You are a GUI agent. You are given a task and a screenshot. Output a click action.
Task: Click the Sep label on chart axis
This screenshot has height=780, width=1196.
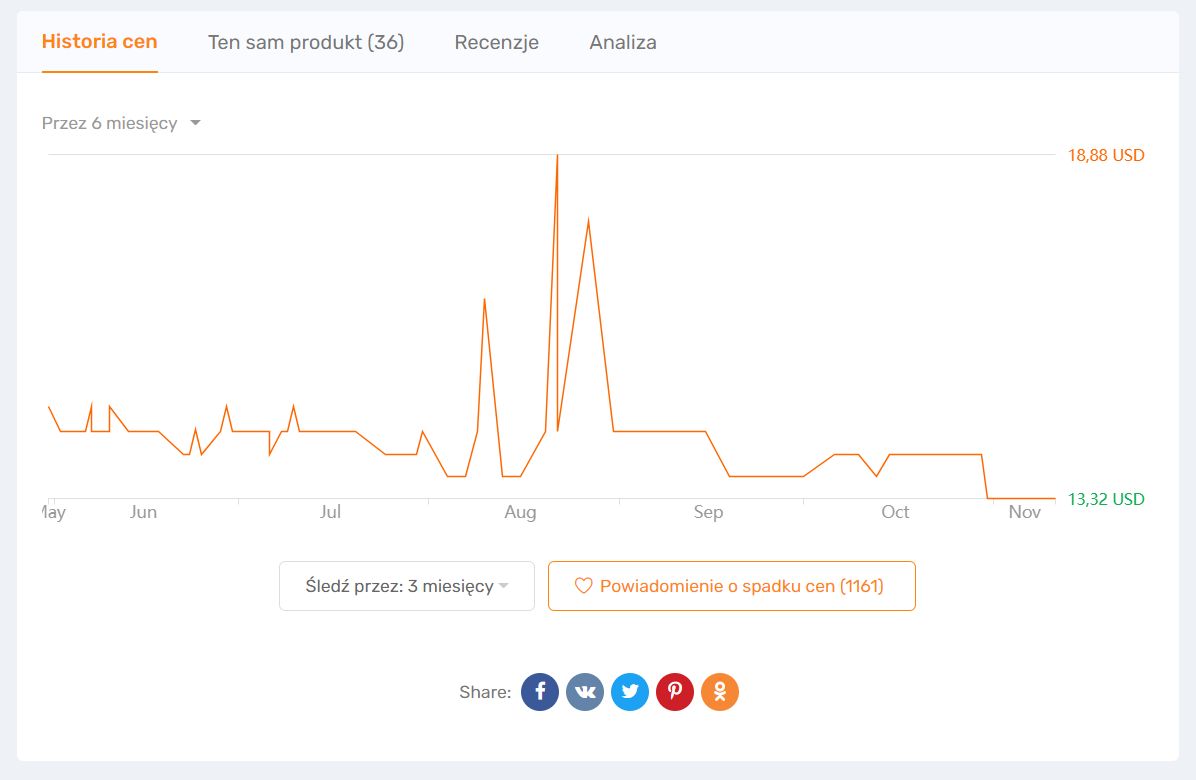(x=708, y=512)
